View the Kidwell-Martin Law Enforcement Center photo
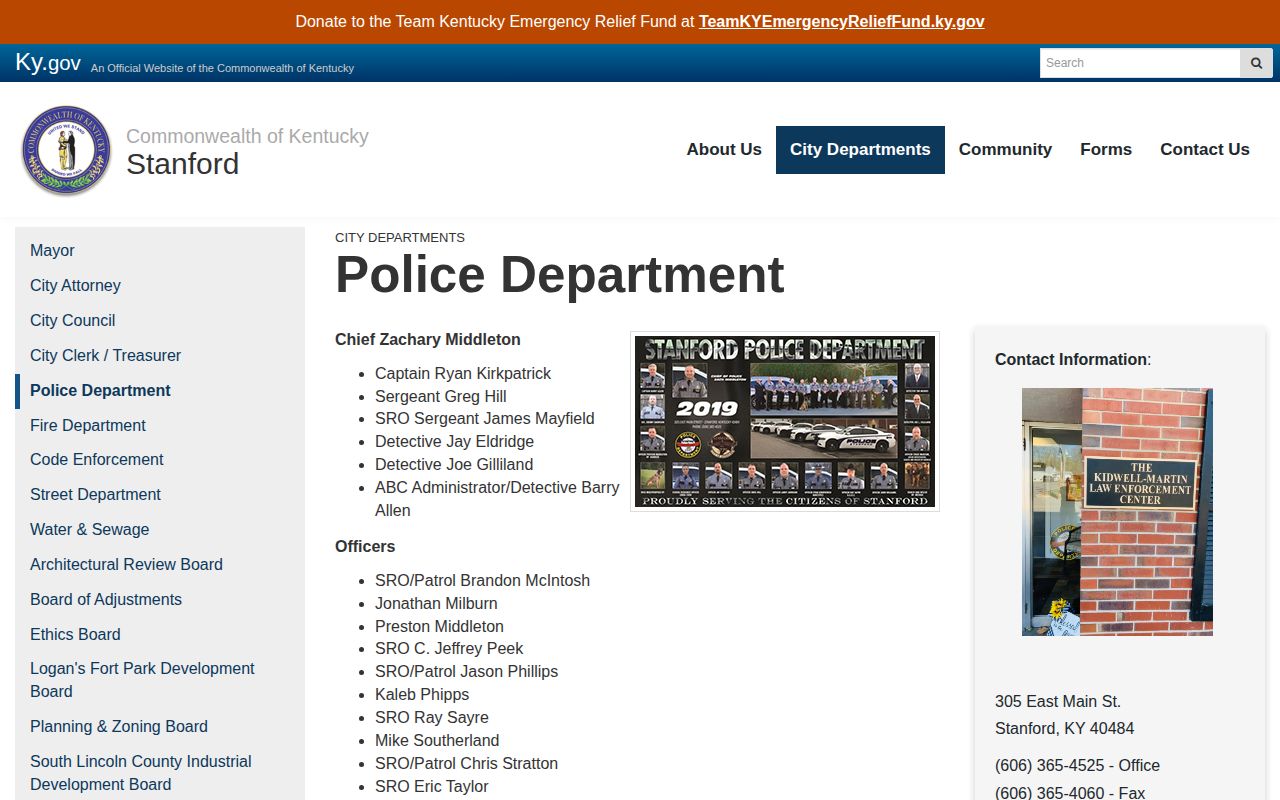 coord(1117,512)
